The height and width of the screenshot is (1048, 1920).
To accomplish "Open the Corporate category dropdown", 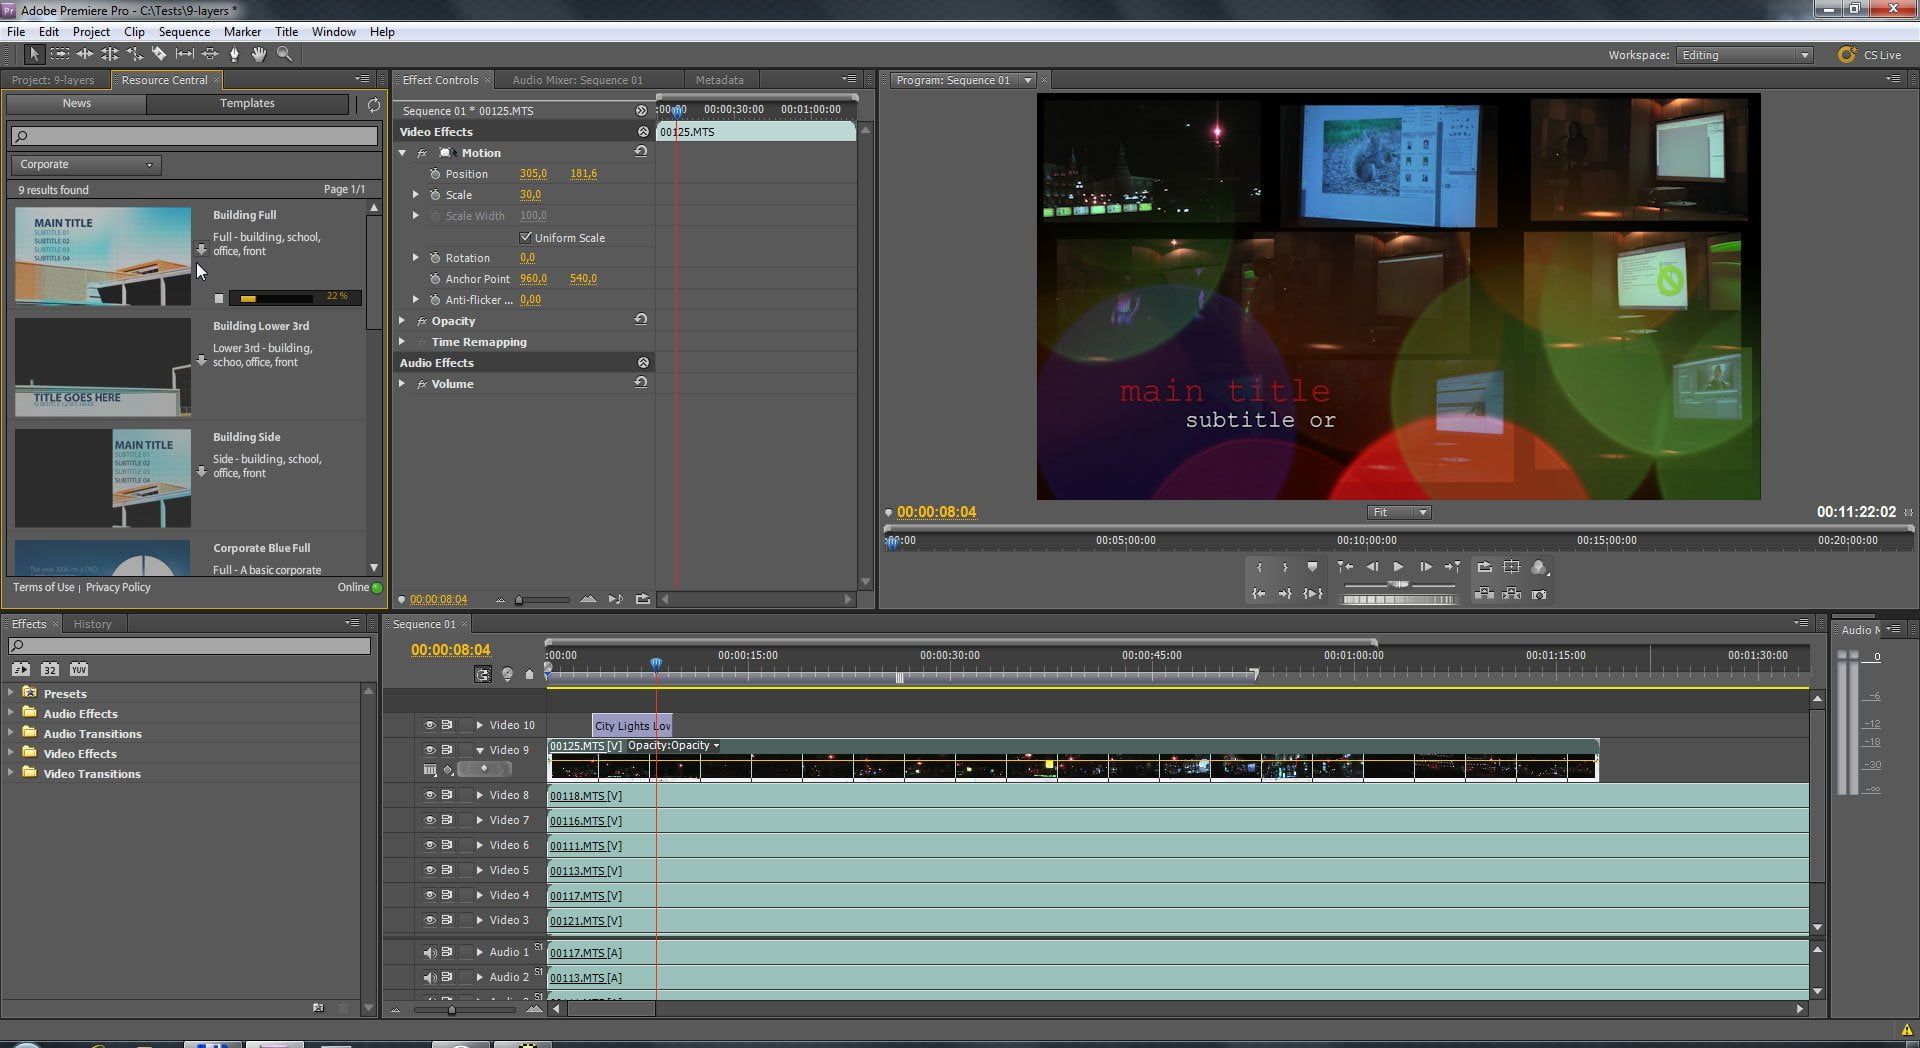I will click(x=86, y=165).
